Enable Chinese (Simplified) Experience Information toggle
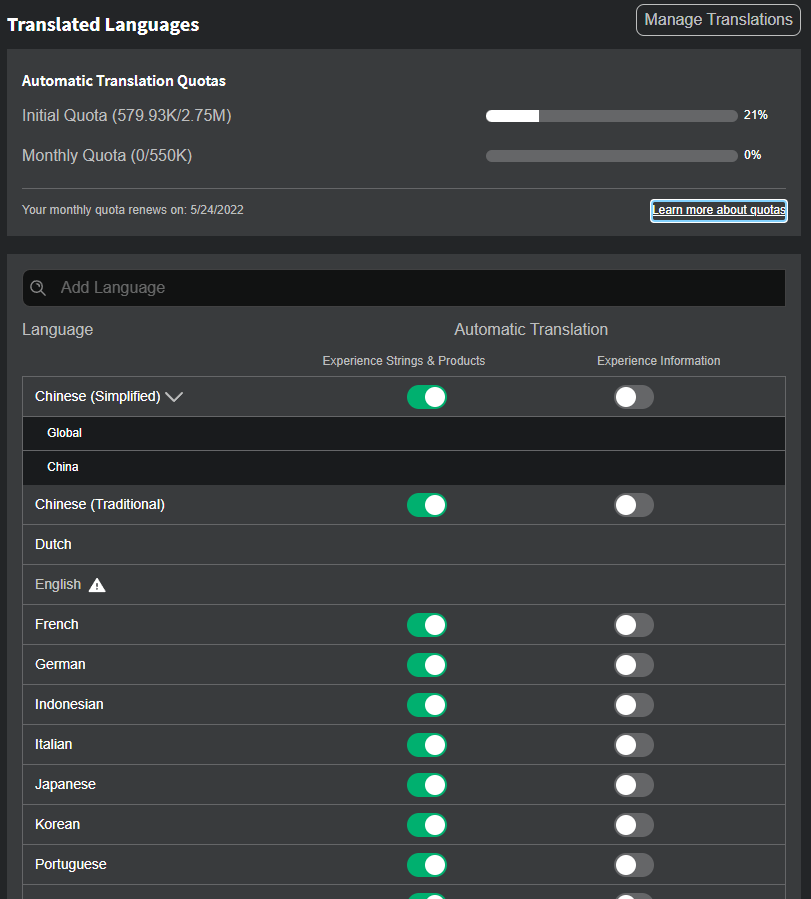This screenshot has width=811, height=899. click(633, 397)
